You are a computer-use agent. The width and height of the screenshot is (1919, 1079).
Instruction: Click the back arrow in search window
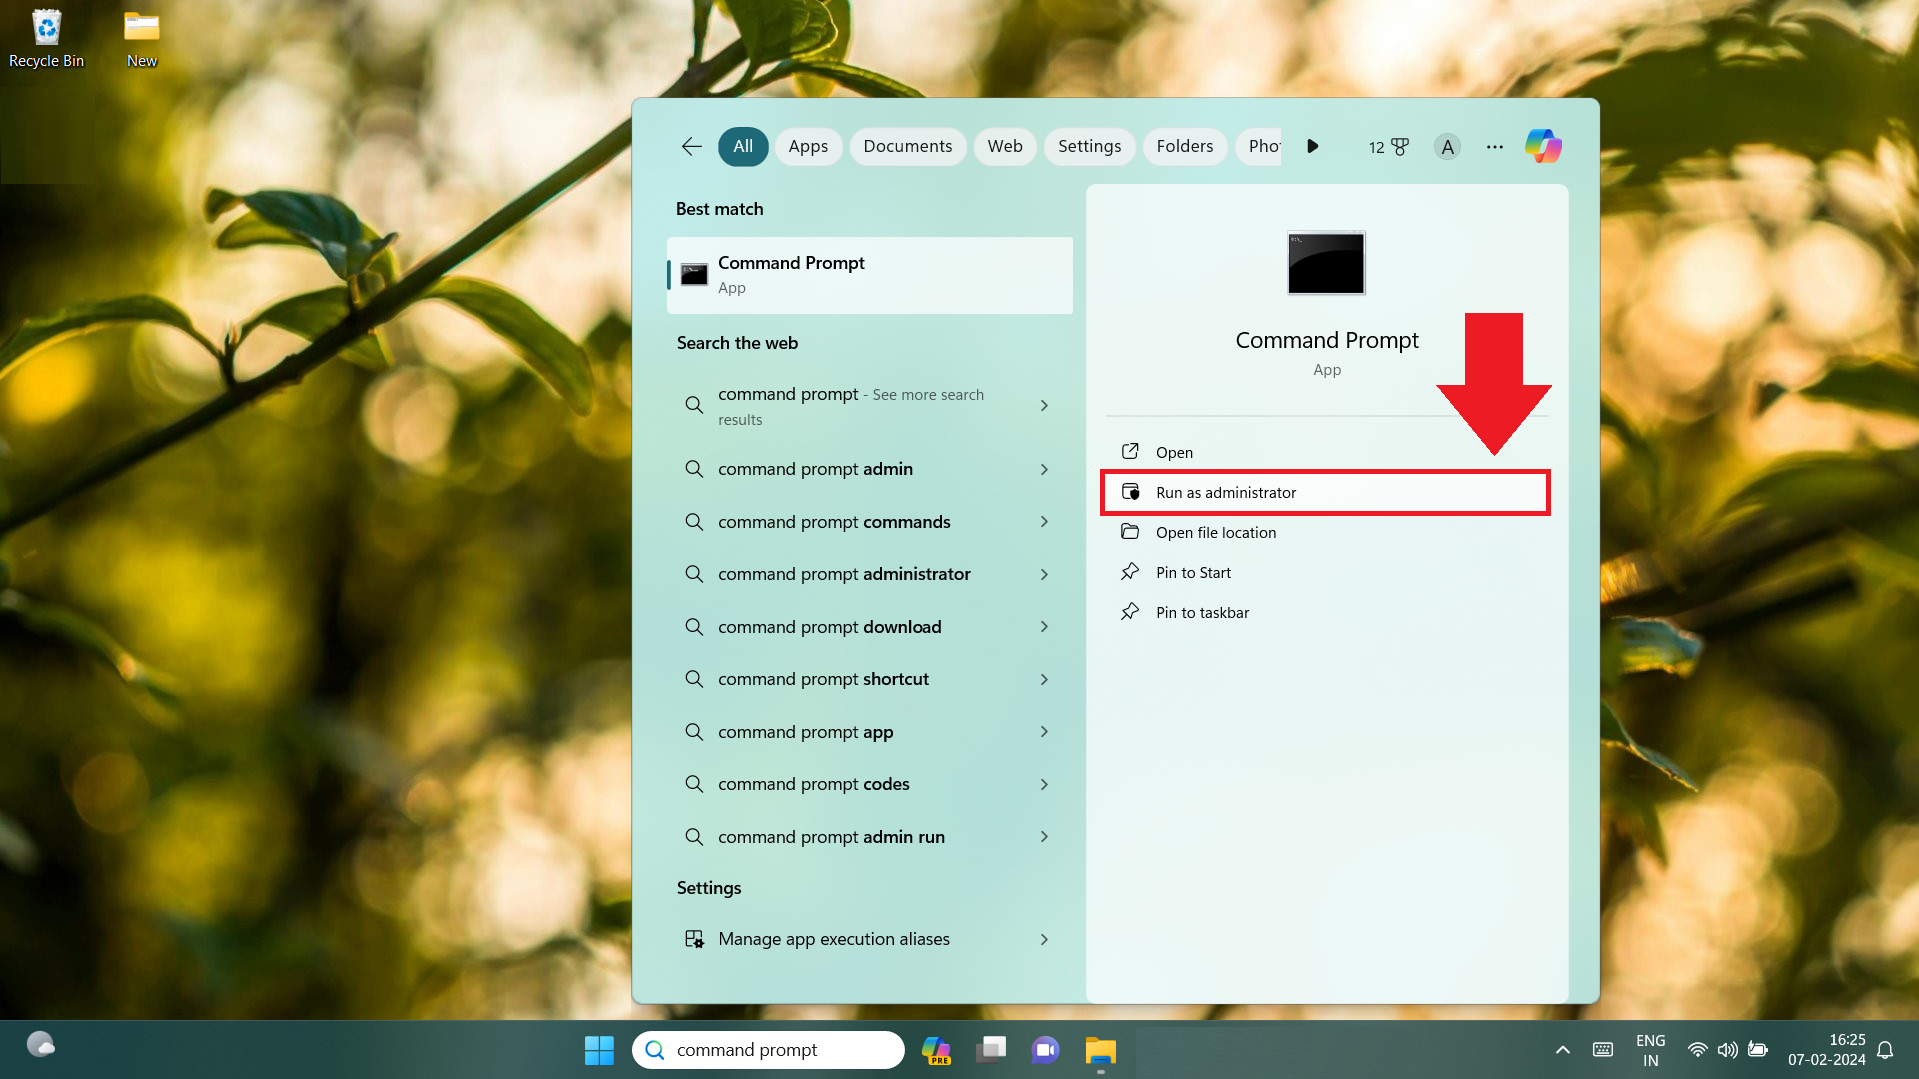click(691, 146)
